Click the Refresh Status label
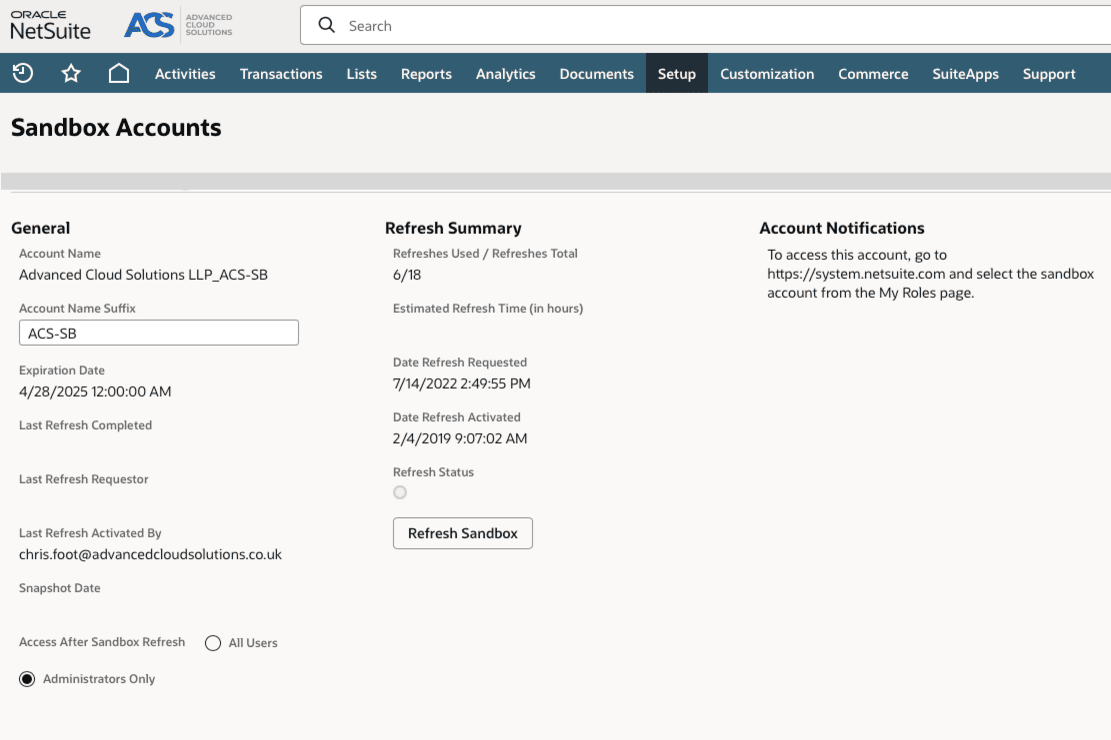Screen dimensions: 1111x740 pos(434,472)
